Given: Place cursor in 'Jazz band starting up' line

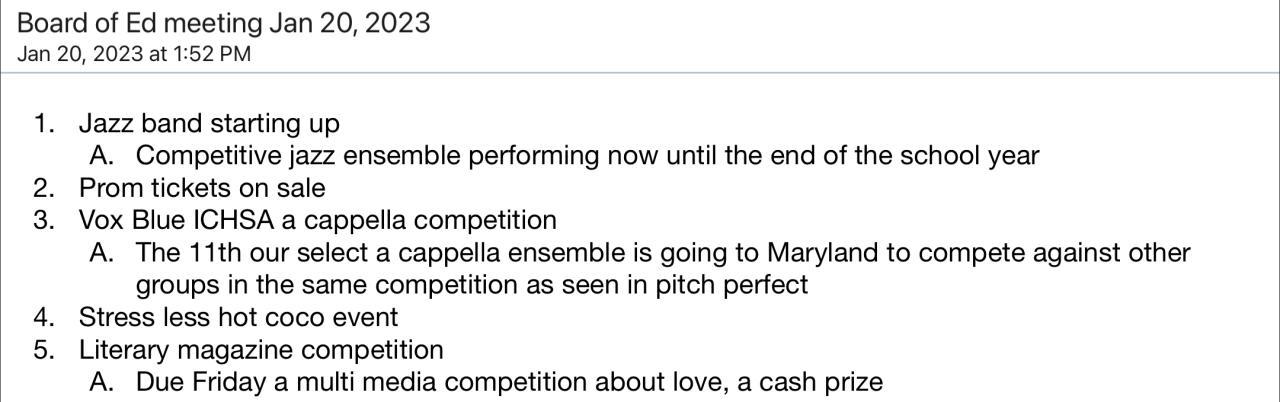Looking at the screenshot, I should point(209,124).
